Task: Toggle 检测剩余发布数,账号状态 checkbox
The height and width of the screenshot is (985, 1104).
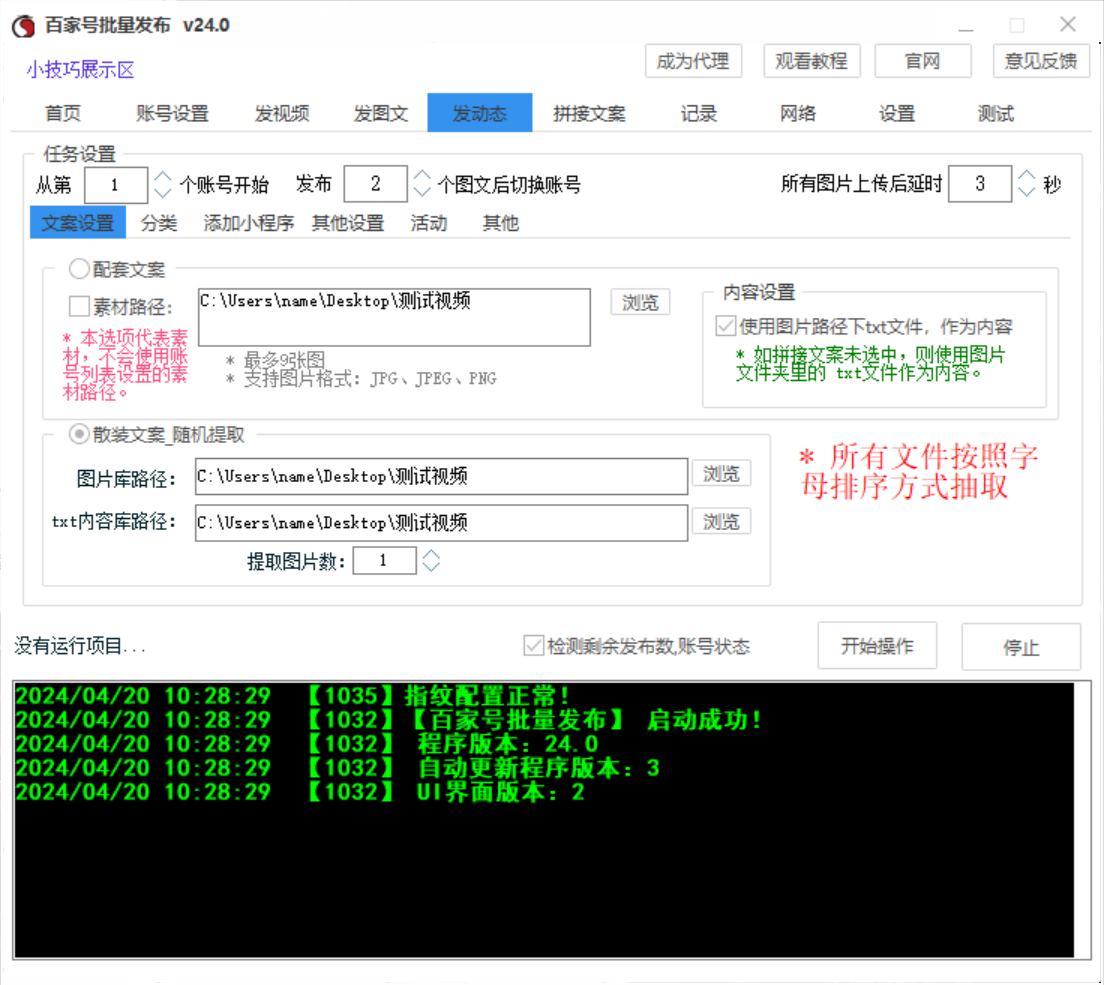Action: click(x=534, y=646)
